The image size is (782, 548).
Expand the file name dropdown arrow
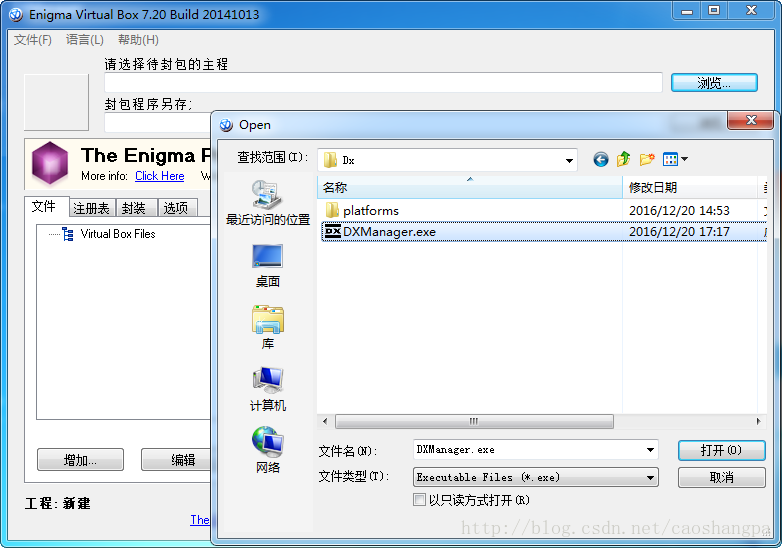click(x=650, y=450)
